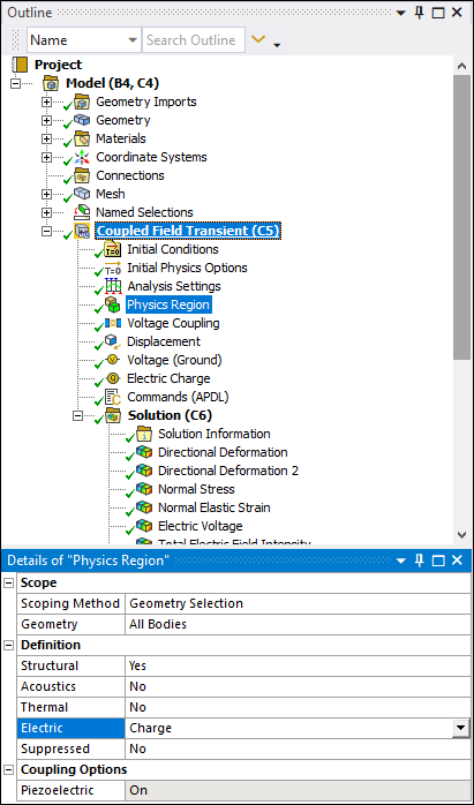Click the Piezoelectric On value
Image resolution: width=474 pixels, height=805 pixels.
point(297,790)
